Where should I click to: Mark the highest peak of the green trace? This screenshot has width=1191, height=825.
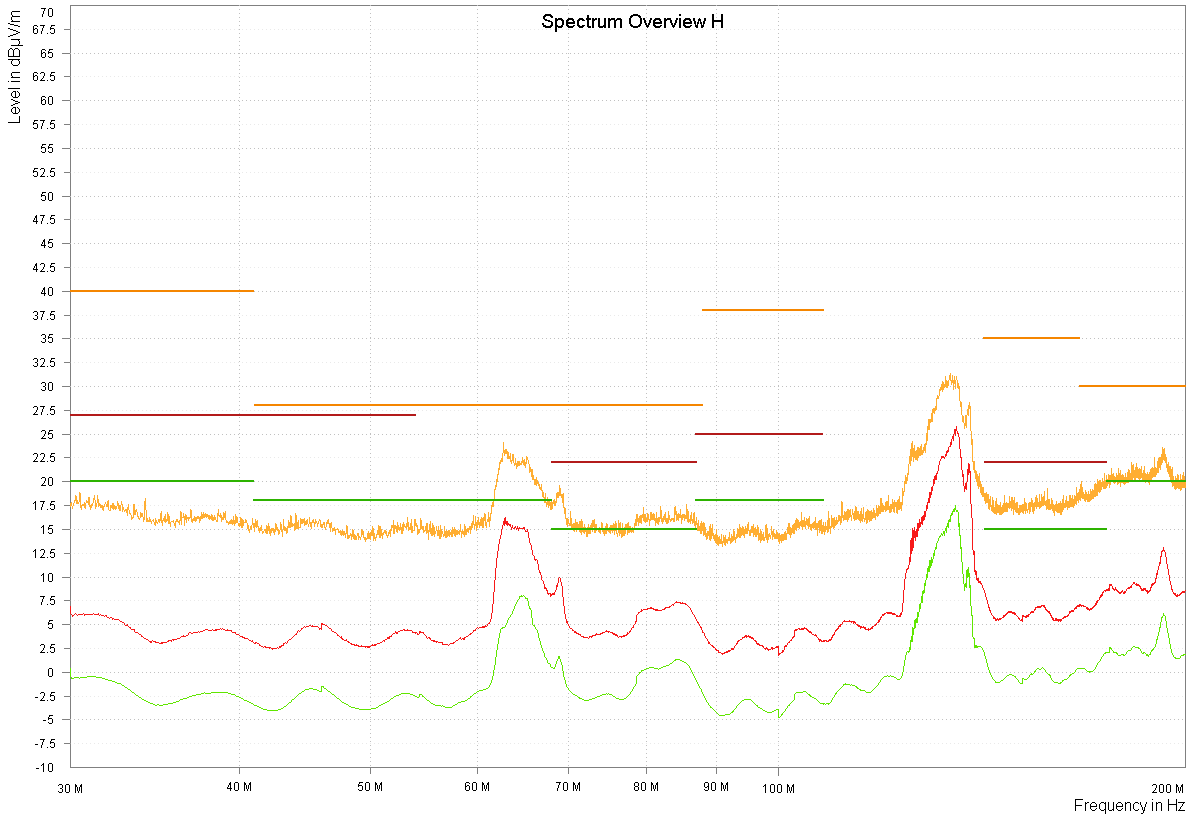coord(956,508)
